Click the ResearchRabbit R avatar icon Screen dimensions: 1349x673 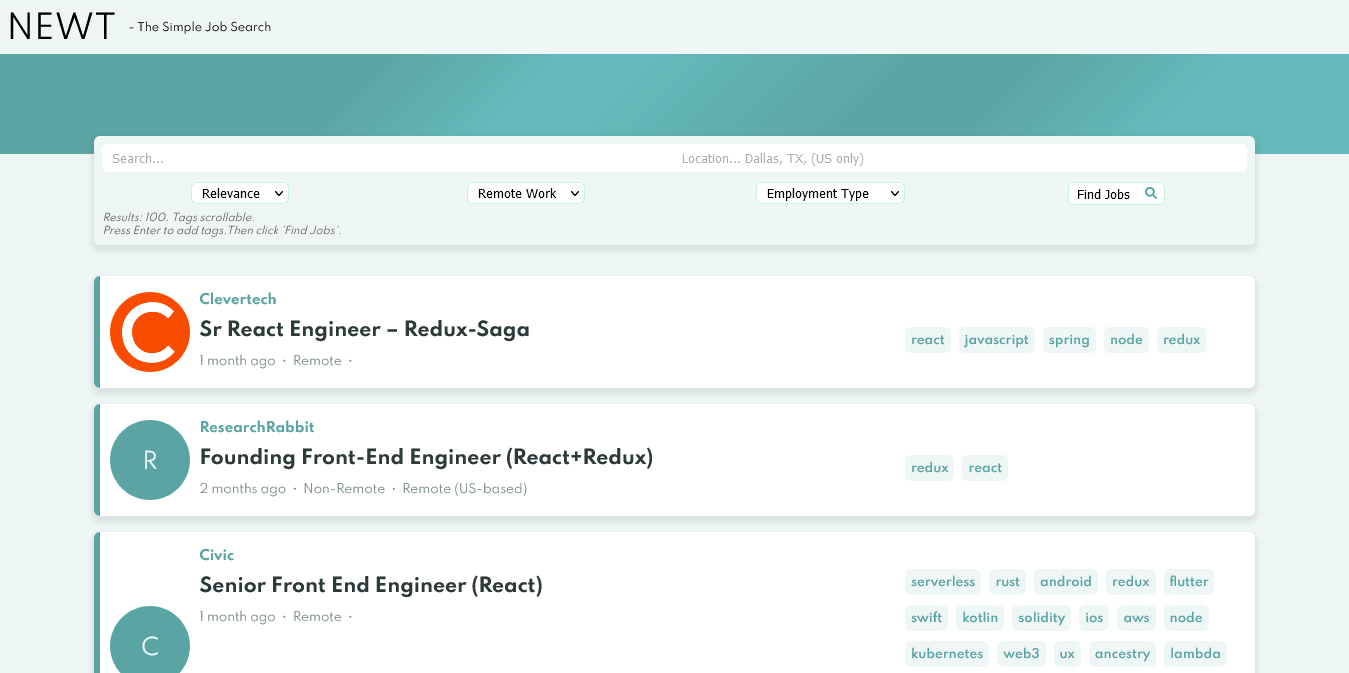(150, 460)
